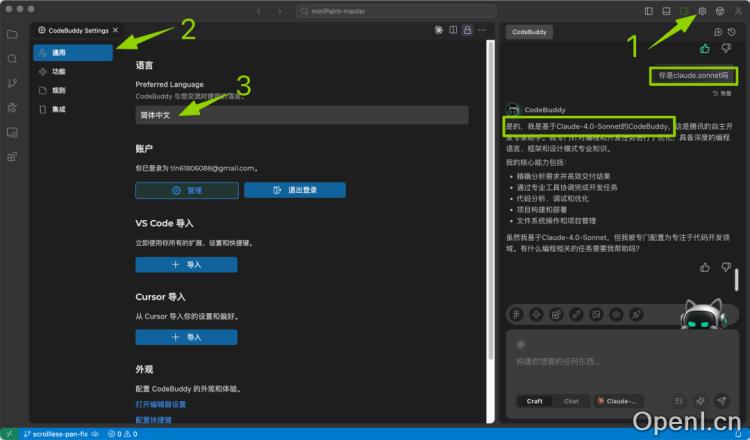This screenshot has height=440, width=750.
Task: Select the 通用 settings category
Action: click(x=73, y=53)
